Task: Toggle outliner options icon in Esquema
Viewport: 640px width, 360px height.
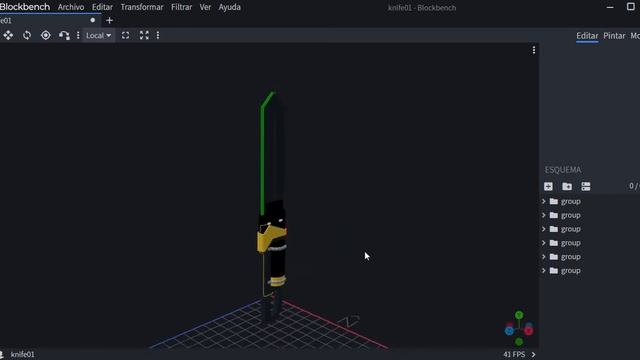Action: (586, 187)
